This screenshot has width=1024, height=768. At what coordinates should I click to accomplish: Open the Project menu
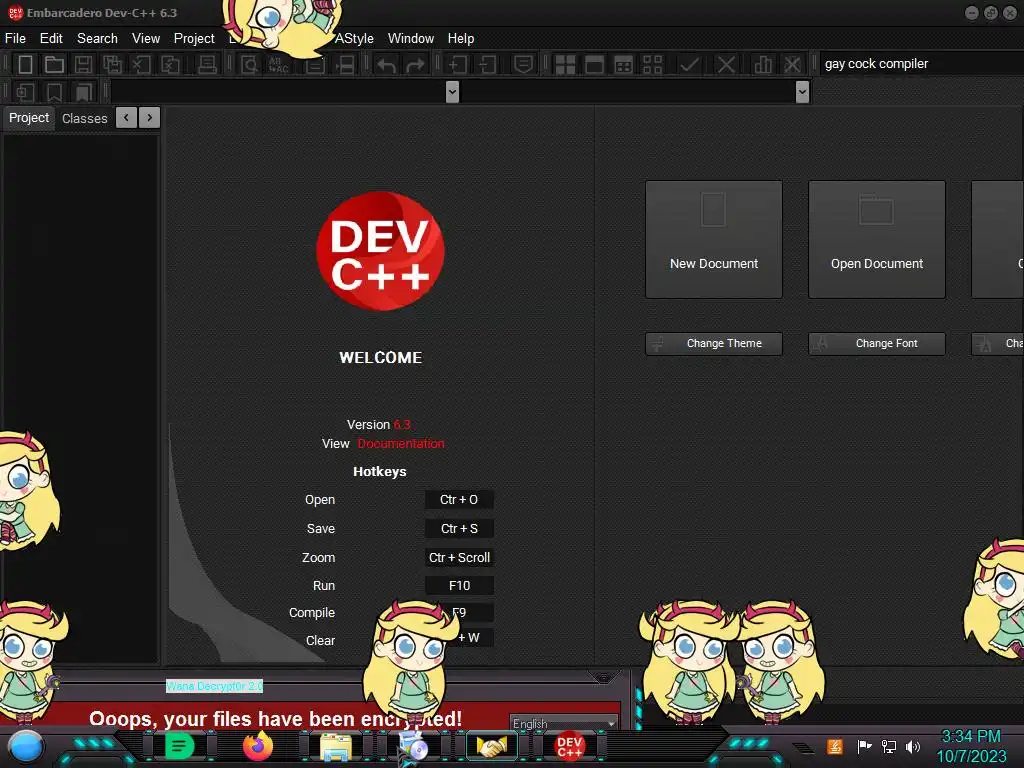[x=194, y=39]
